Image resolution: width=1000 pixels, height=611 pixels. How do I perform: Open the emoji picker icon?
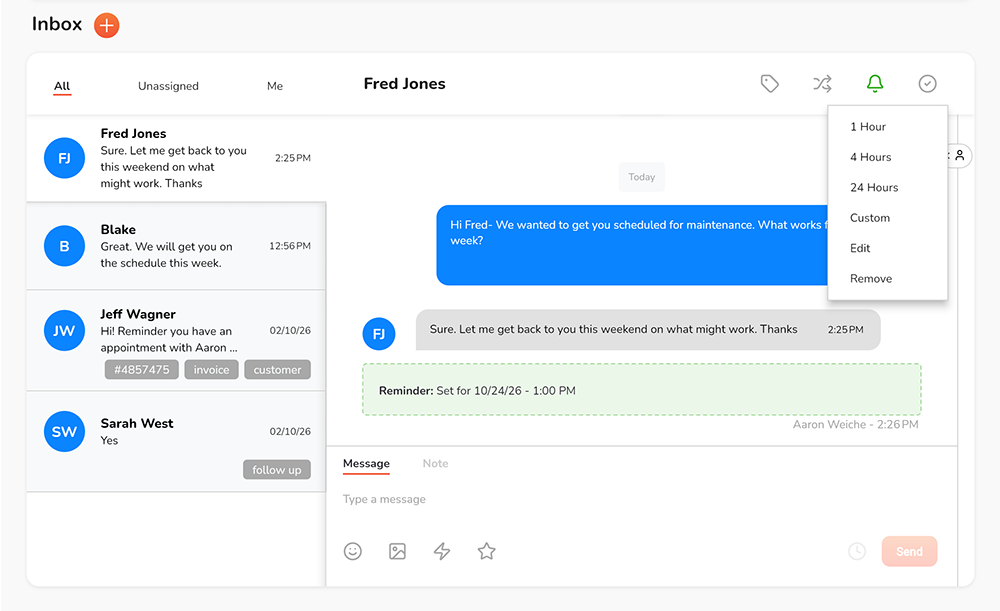click(353, 551)
